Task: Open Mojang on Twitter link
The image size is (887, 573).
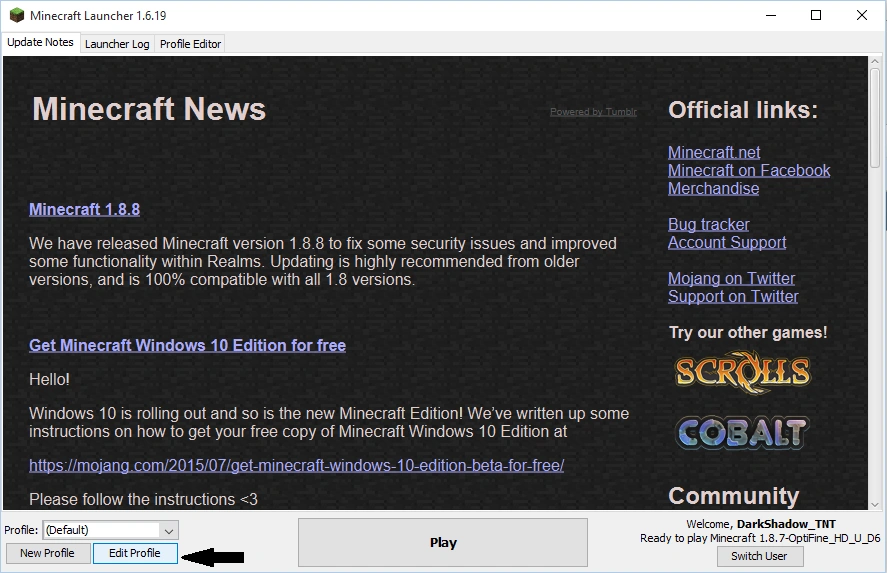Action: coord(731,278)
